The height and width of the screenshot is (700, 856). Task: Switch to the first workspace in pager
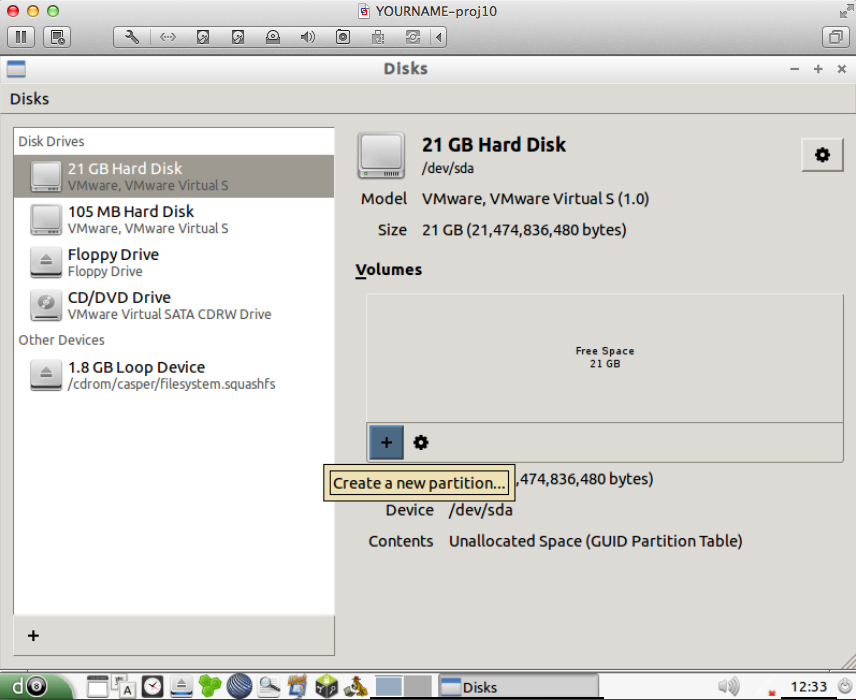pos(389,686)
